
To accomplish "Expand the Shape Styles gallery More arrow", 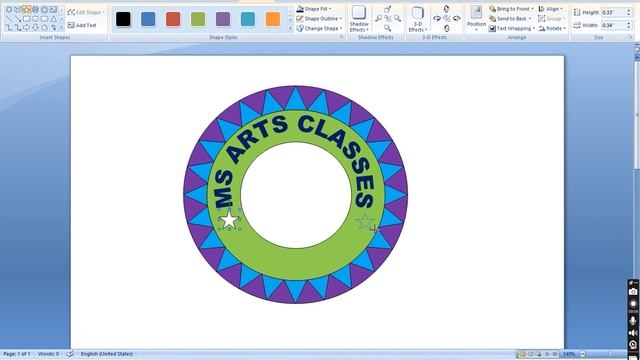I will tap(290, 29).
